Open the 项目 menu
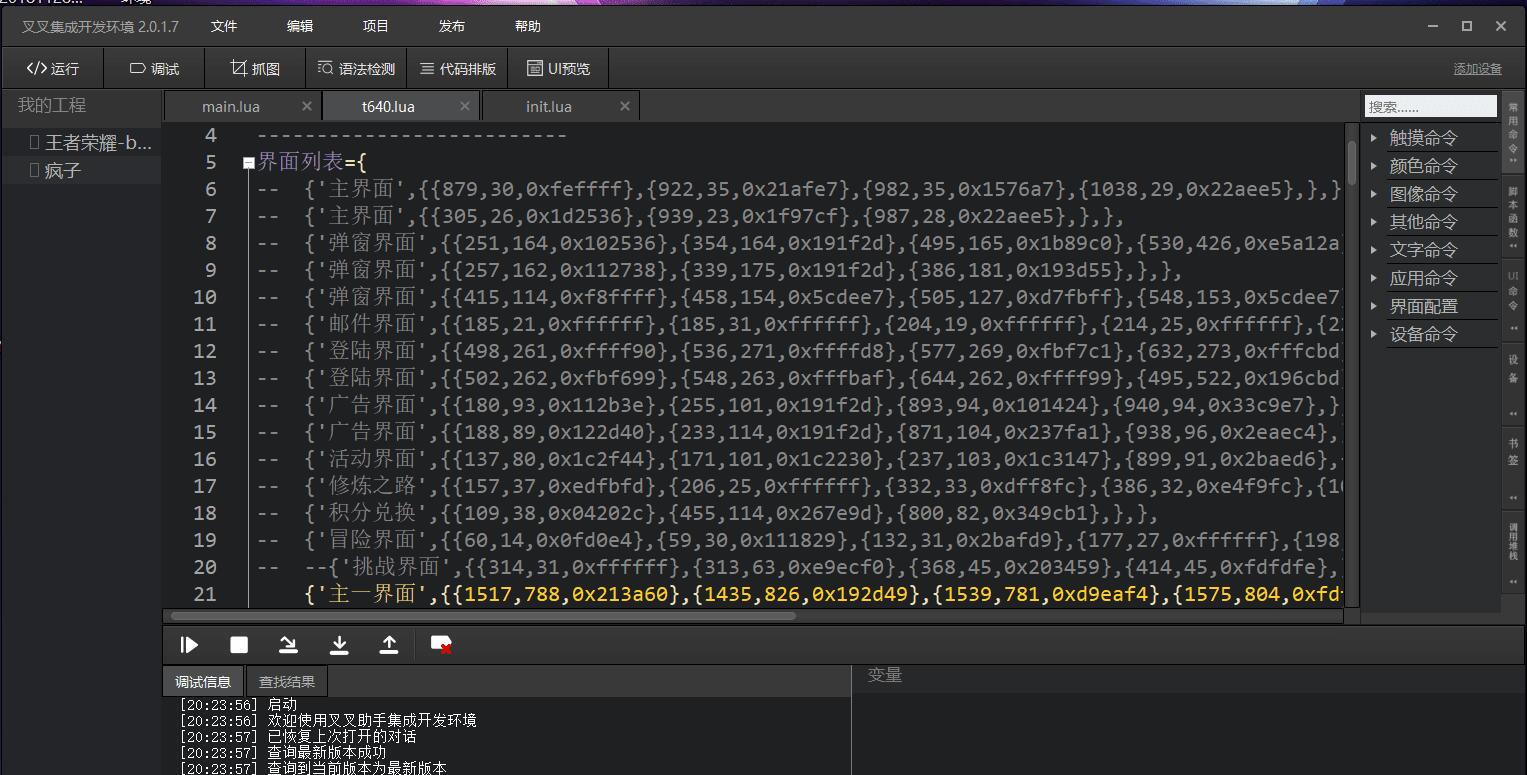Image resolution: width=1527 pixels, height=775 pixels. click(376, 27)
